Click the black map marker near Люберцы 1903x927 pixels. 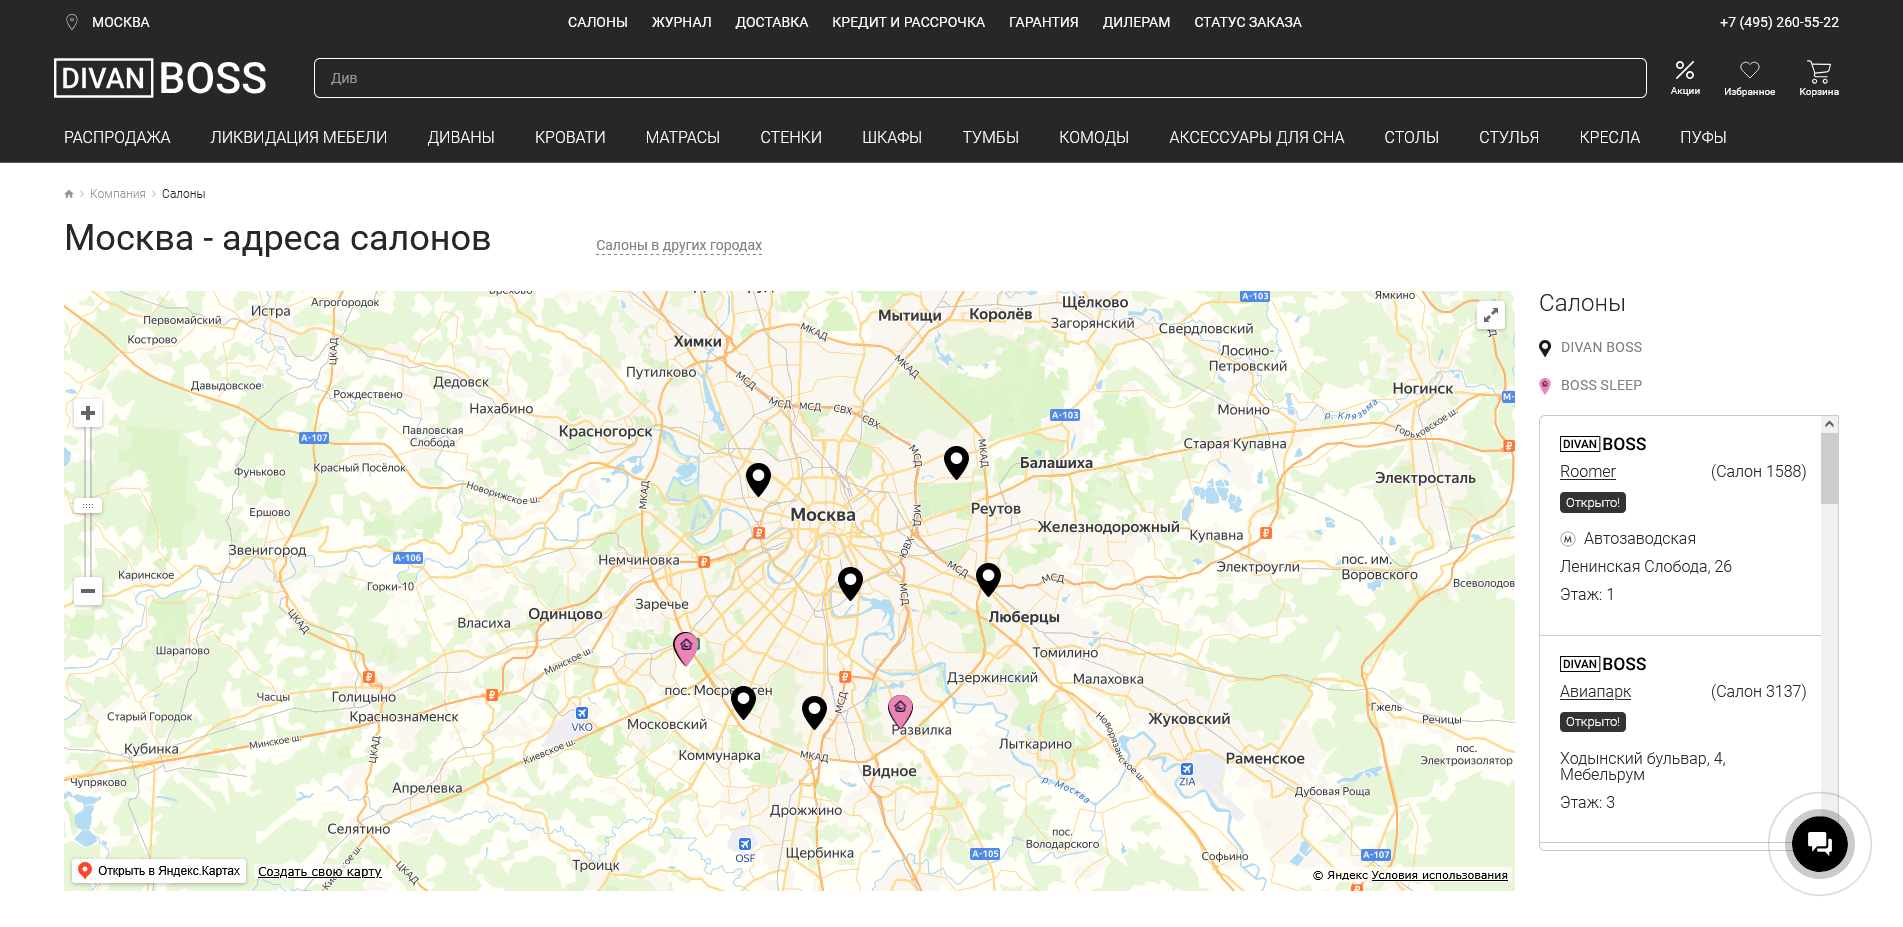click(x=988, y=577)
